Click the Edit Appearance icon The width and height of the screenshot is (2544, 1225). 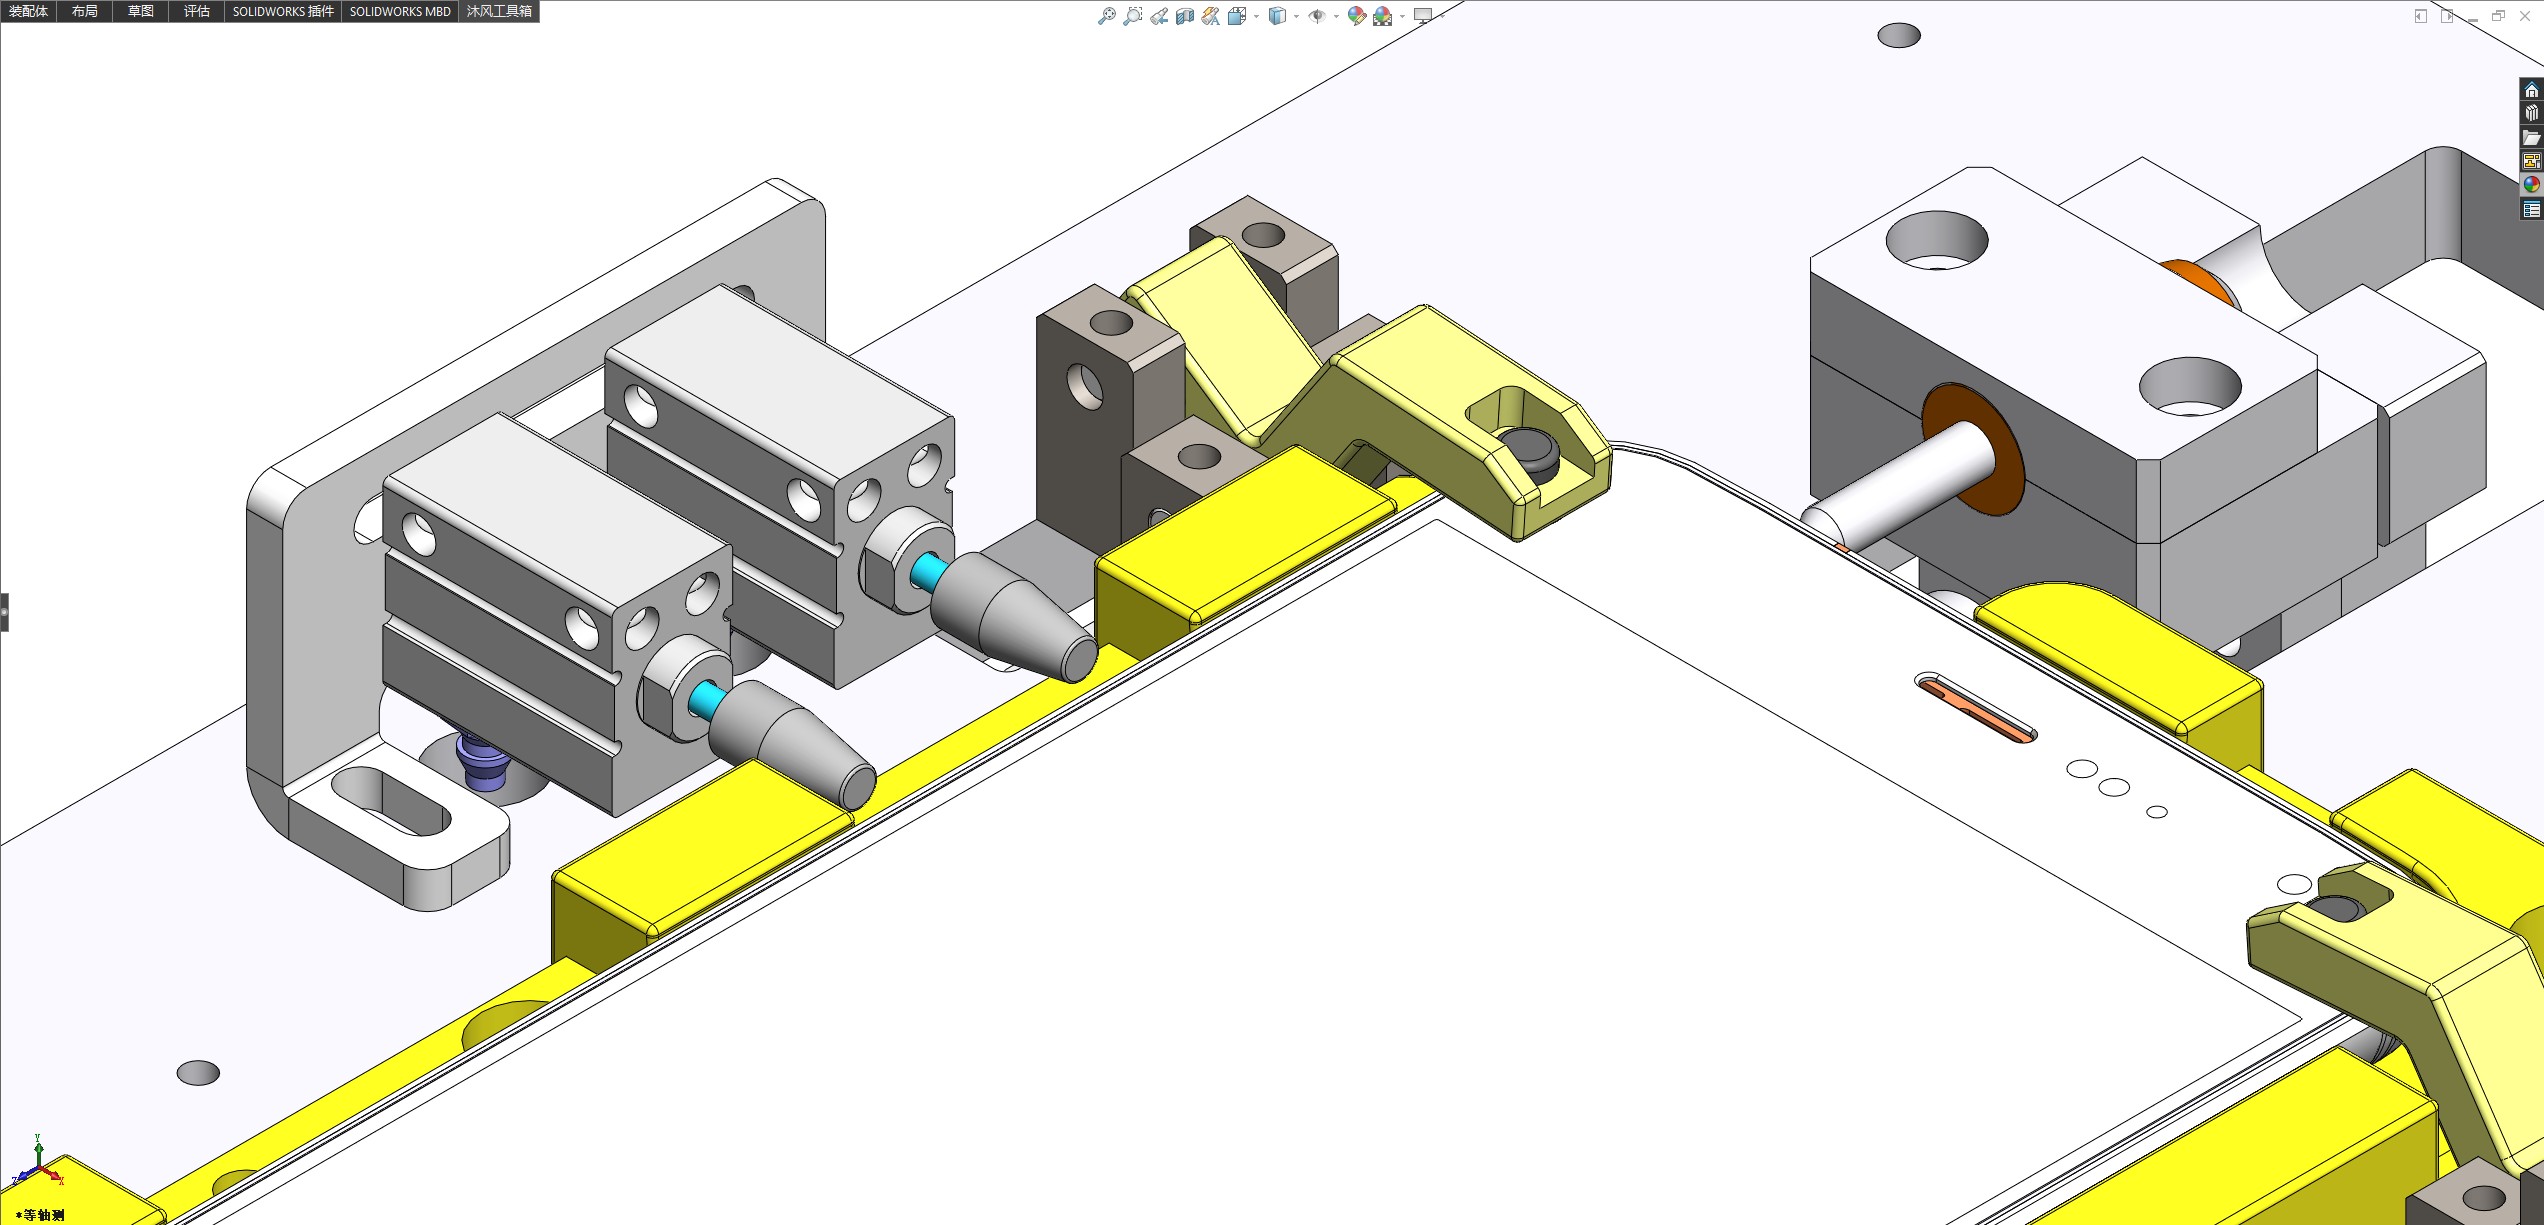point(1356,16)
